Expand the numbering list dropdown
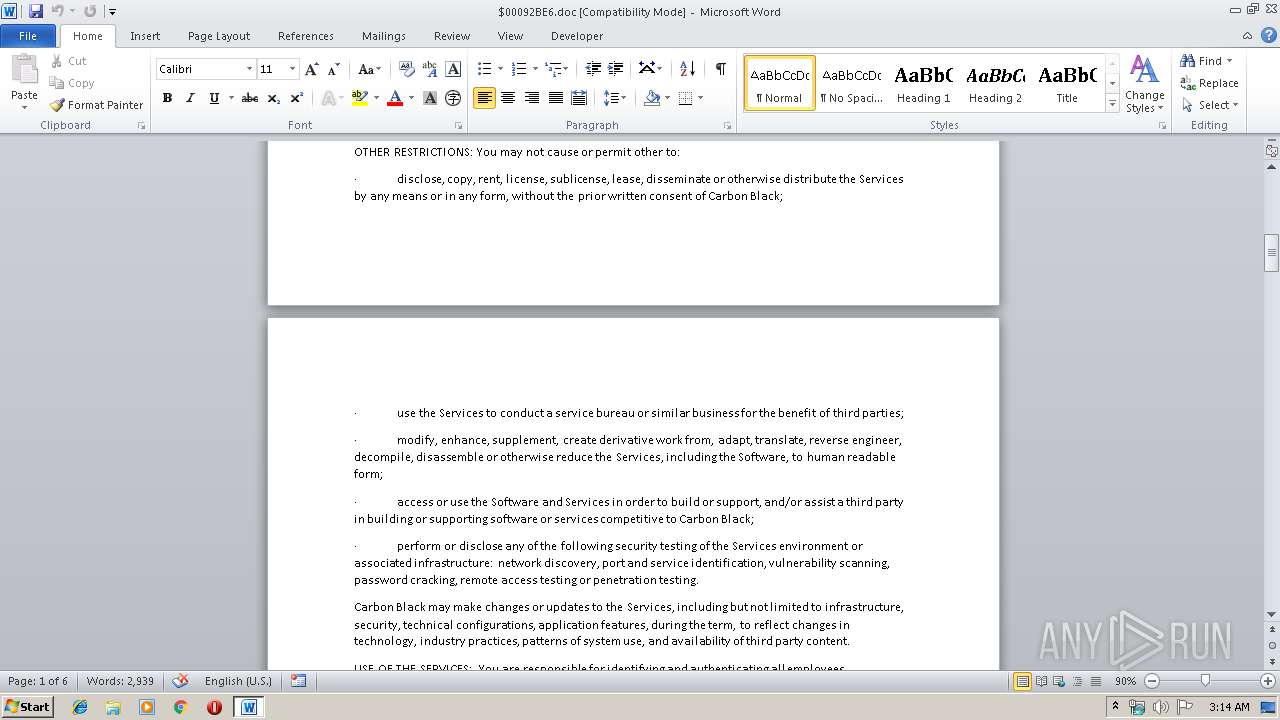Screen dimensions: 1280x720 [535, 69]
